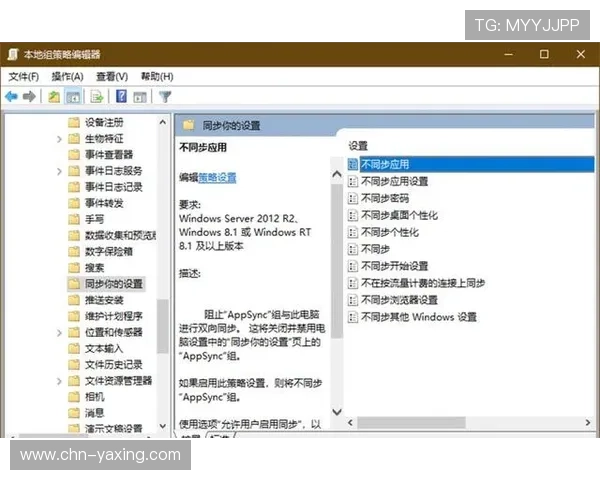Click settings list scroll-left arrow
Screen dimensions: 600x480
(351, 423)
